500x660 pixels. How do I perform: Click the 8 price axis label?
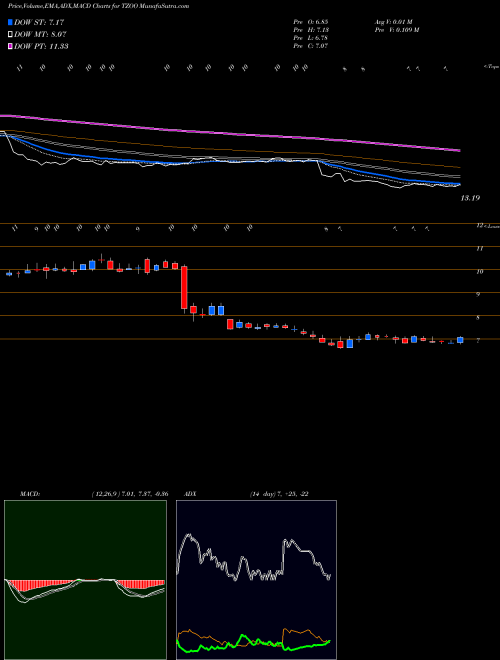click(x=478, y=318)
